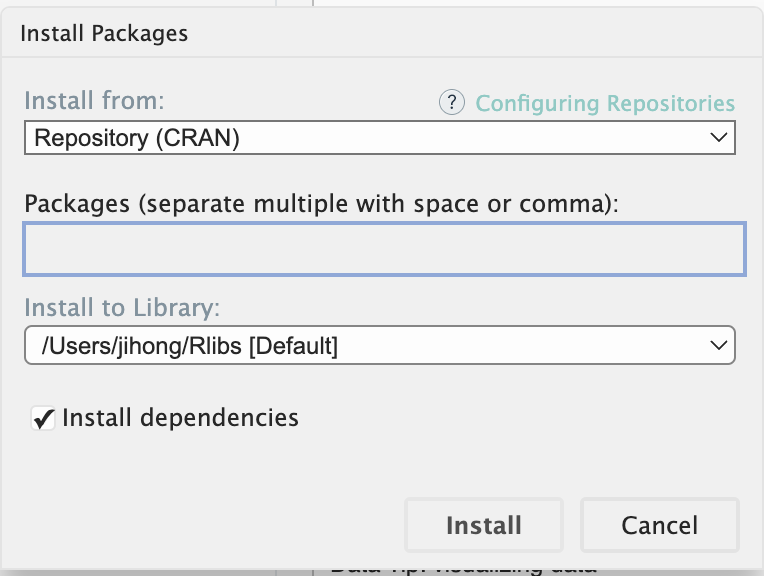Open the Configuring Repositories link
This screenshot has width=764, height=576.
(605, 103)
